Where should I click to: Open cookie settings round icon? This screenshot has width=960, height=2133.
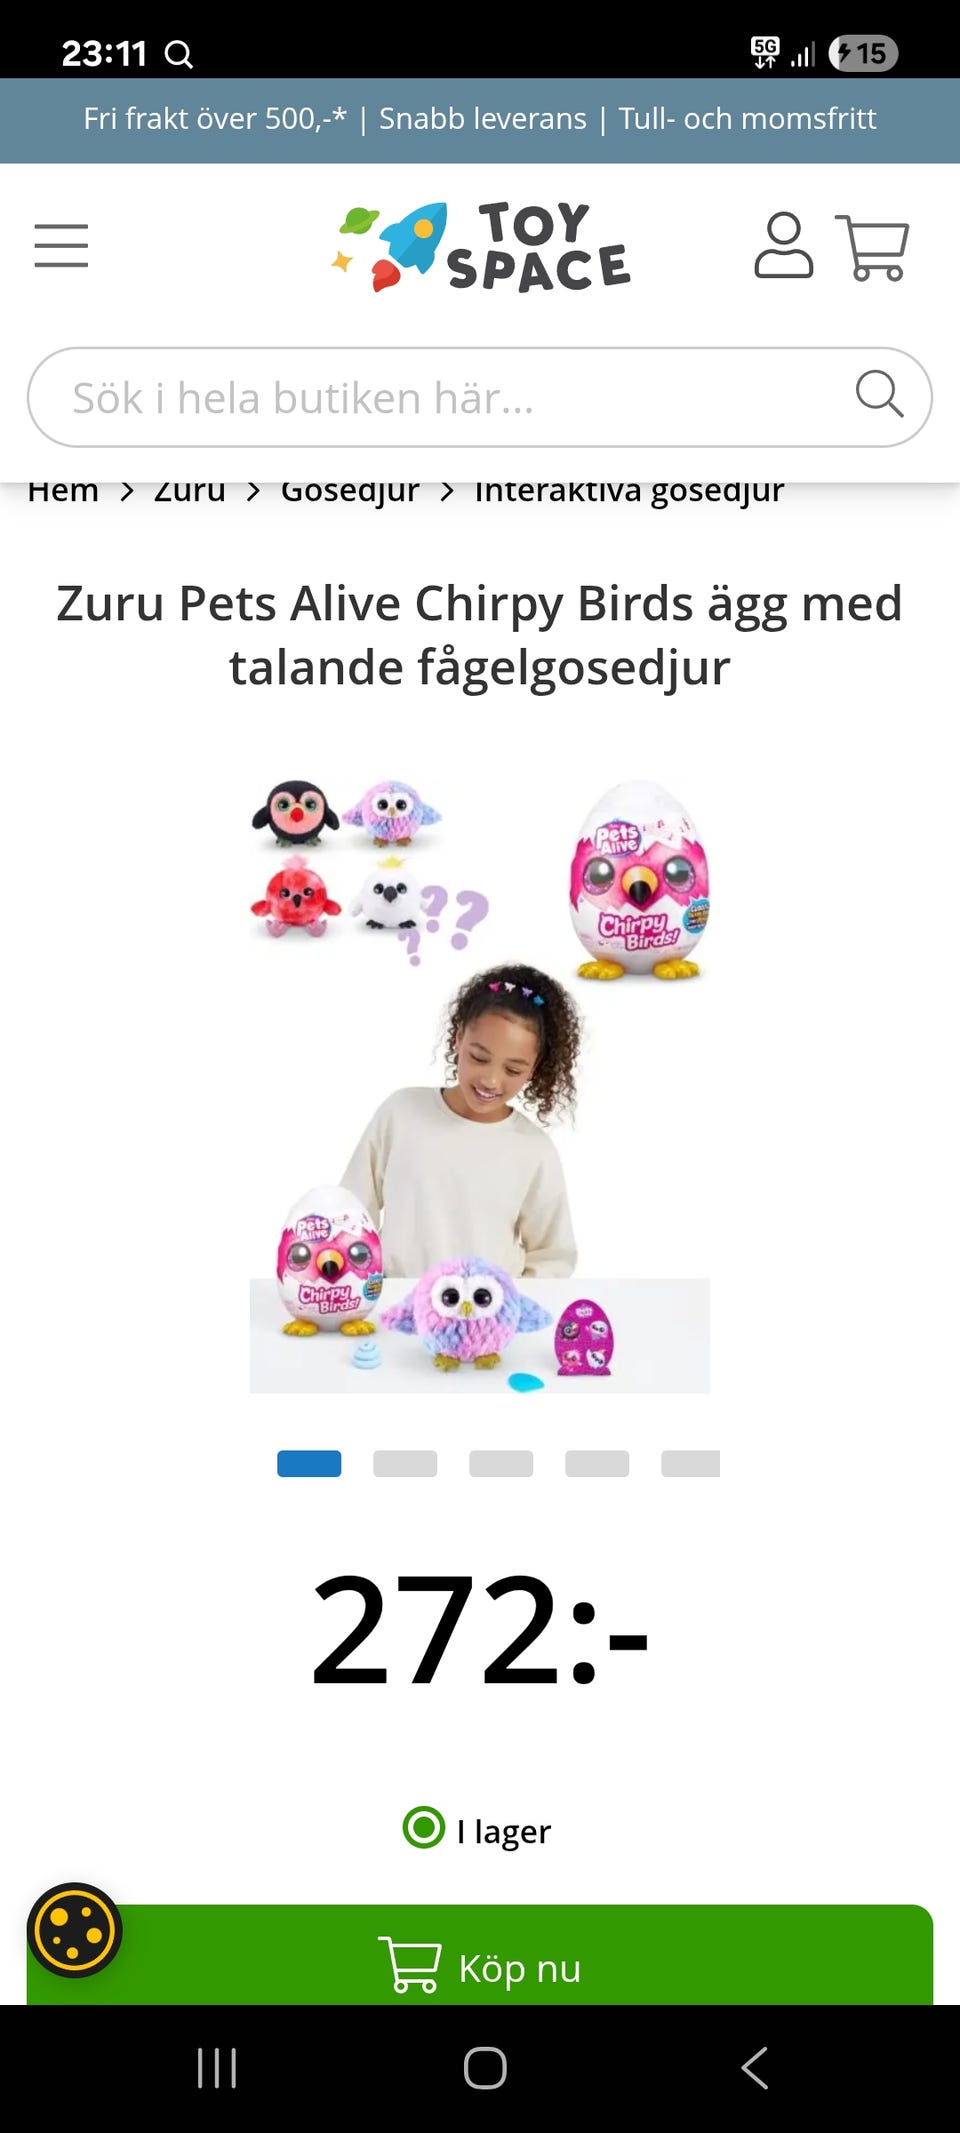pyautogui.click(x=74, y=1930)
